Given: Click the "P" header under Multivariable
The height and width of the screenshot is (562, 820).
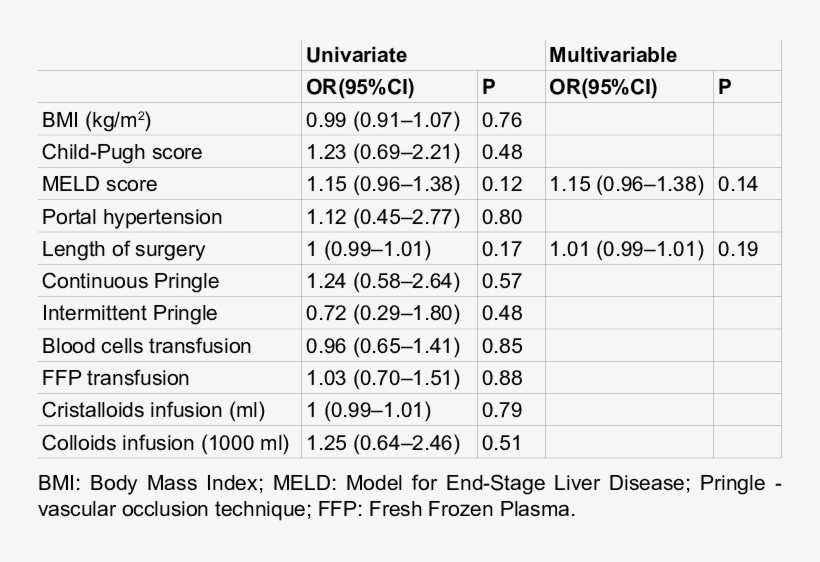Looking at the screenshot, I should tap(724, 88).
